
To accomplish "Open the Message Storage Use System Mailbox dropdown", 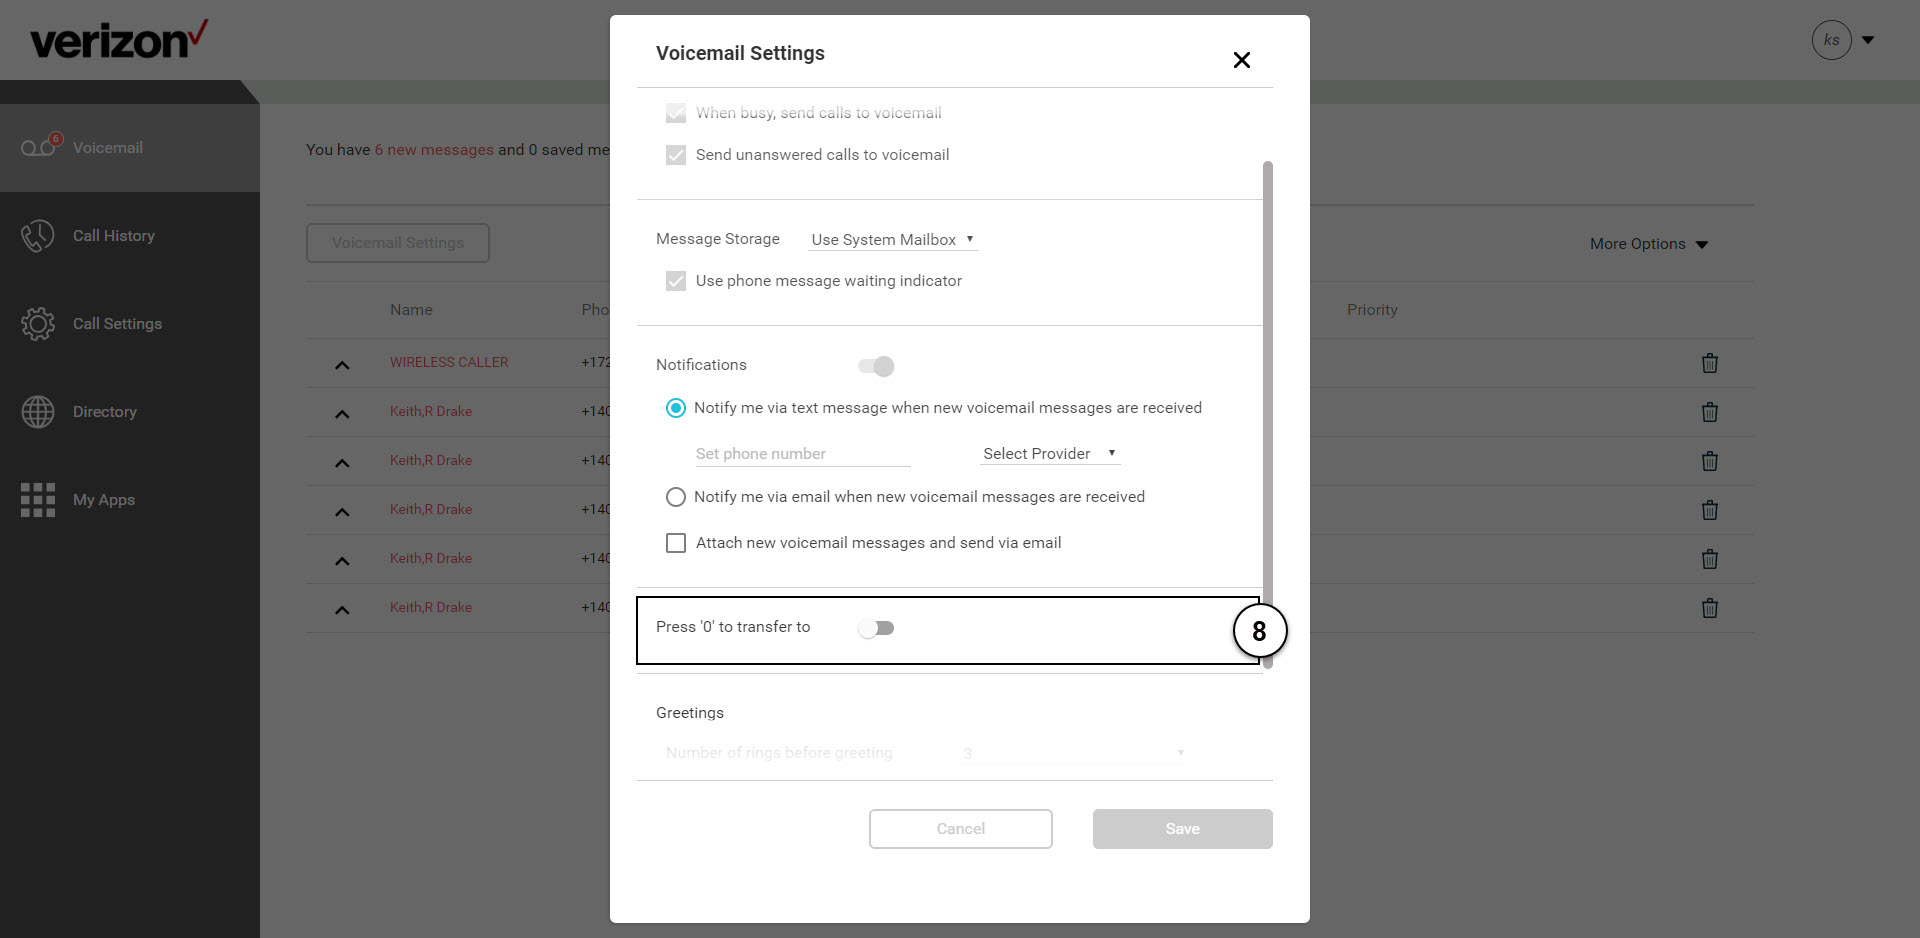I will pos(893,240).
